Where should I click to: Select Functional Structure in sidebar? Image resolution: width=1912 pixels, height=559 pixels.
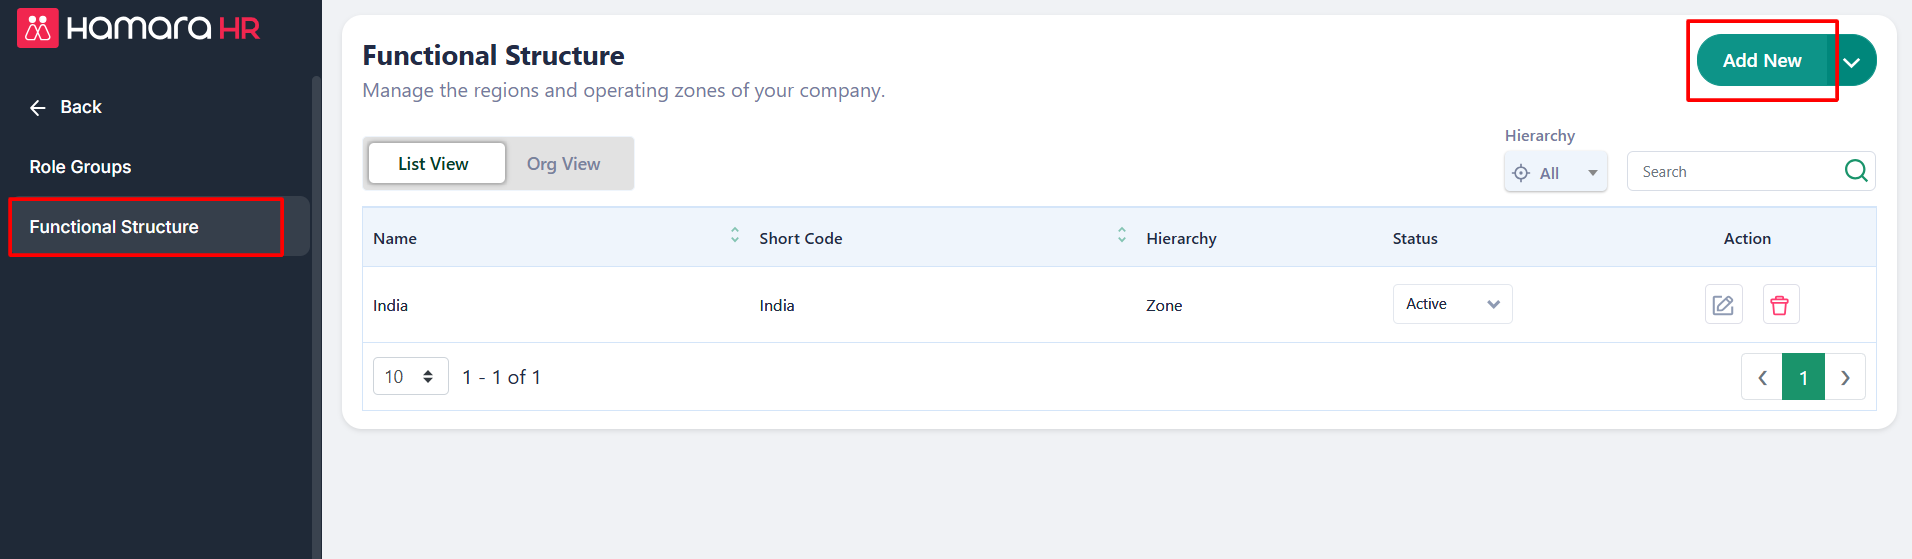click(114, 227)
